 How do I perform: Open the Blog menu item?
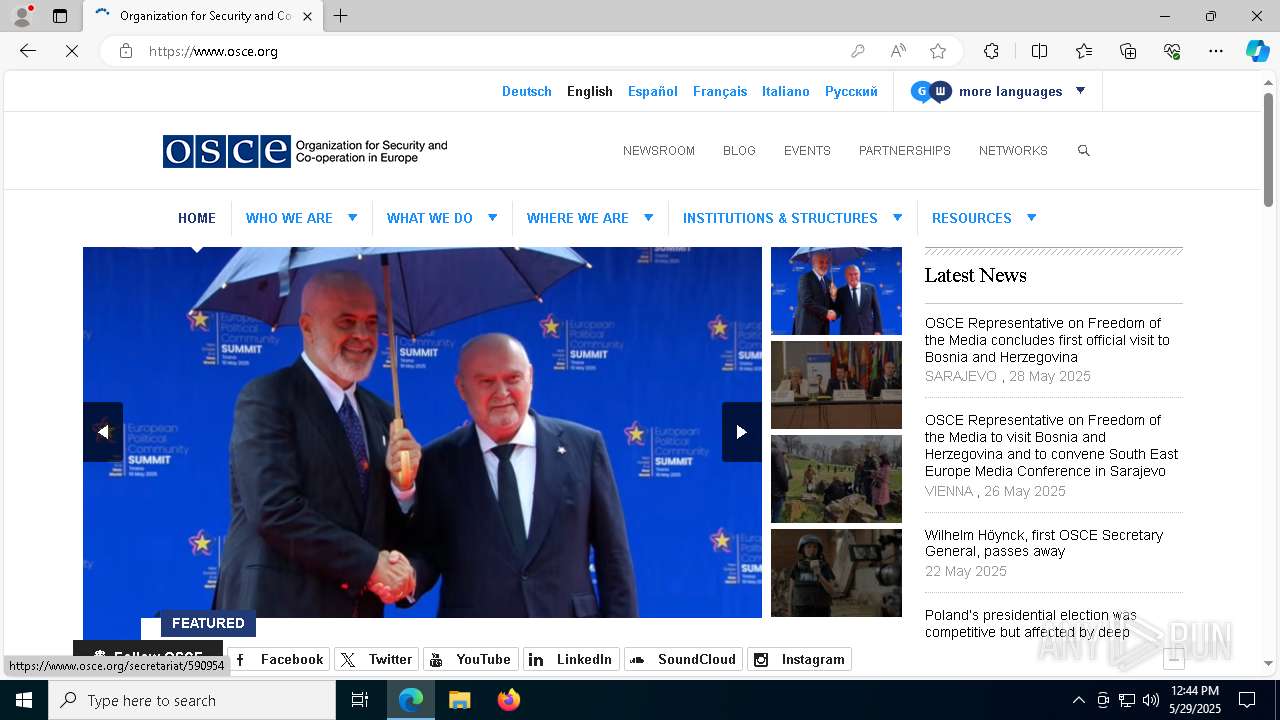click(x=739, y=150)
